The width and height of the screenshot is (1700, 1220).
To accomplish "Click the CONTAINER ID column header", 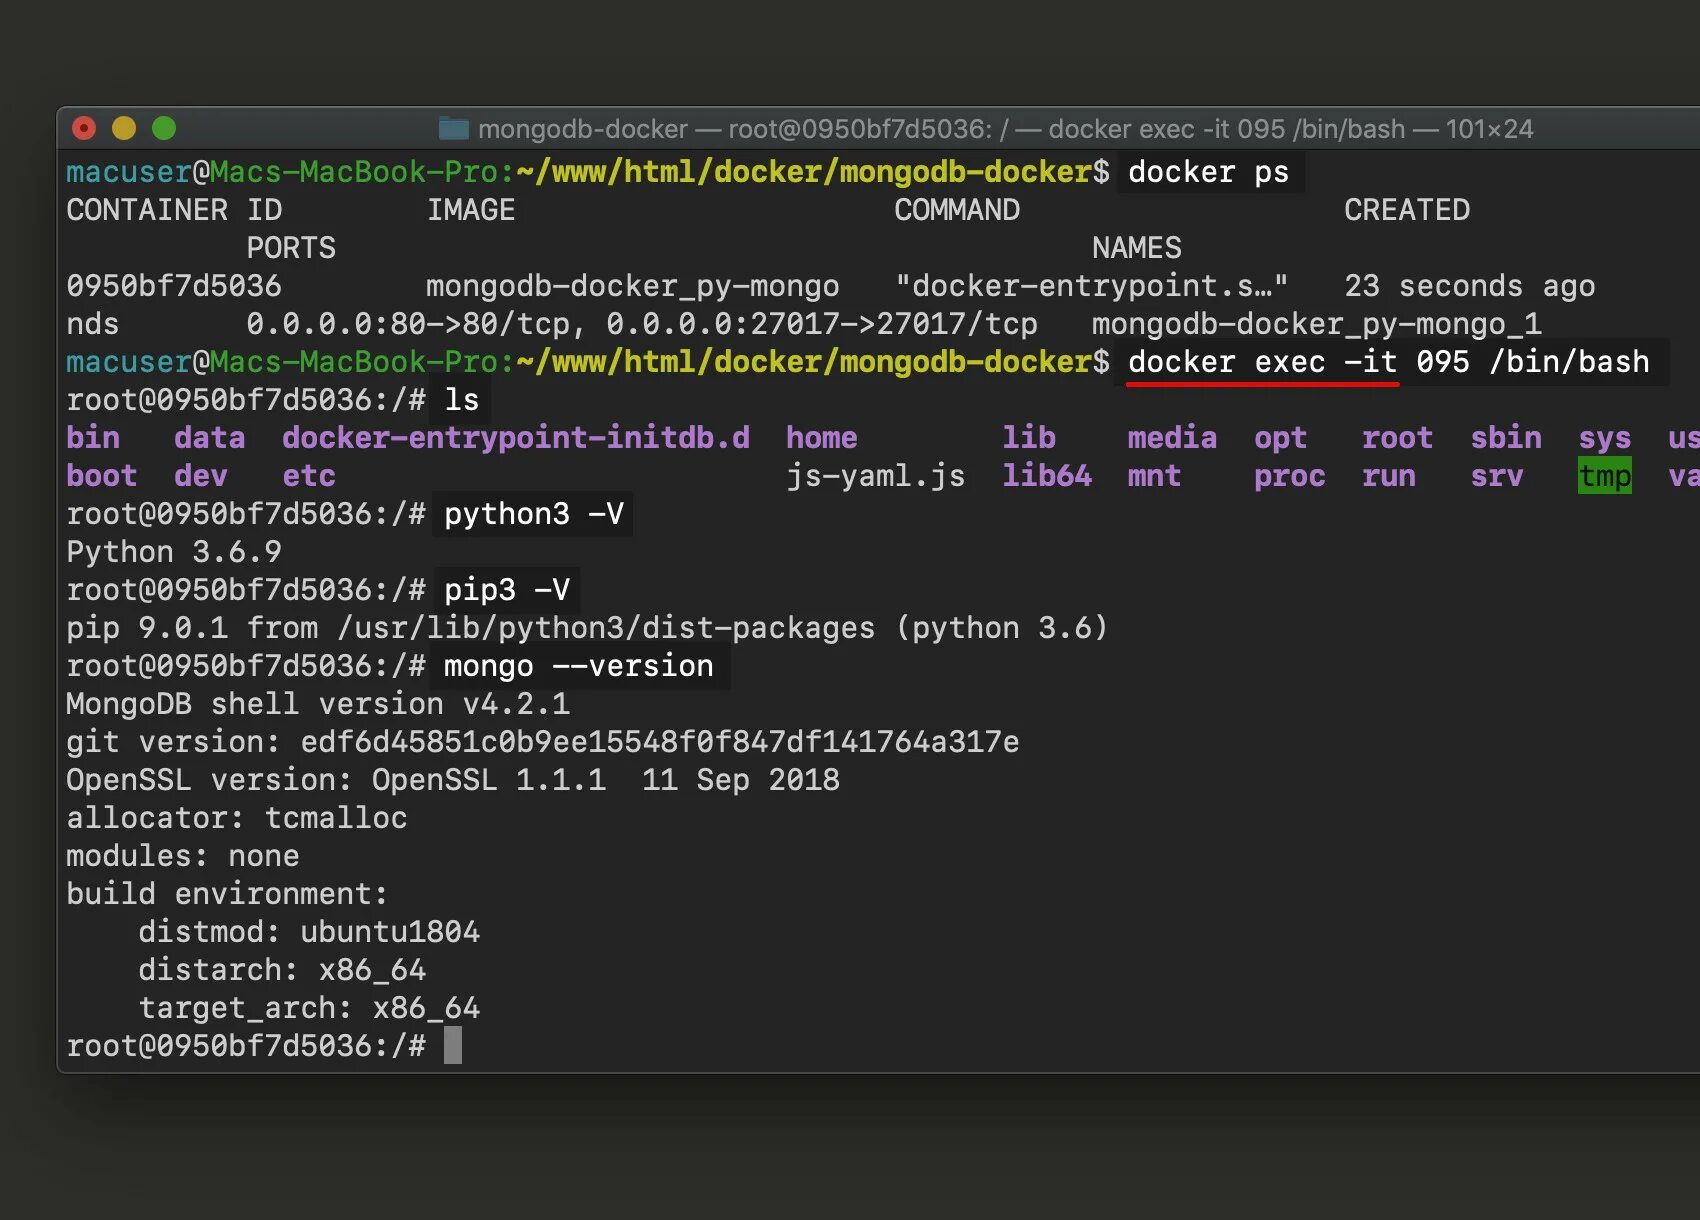I will coord(174,210).
